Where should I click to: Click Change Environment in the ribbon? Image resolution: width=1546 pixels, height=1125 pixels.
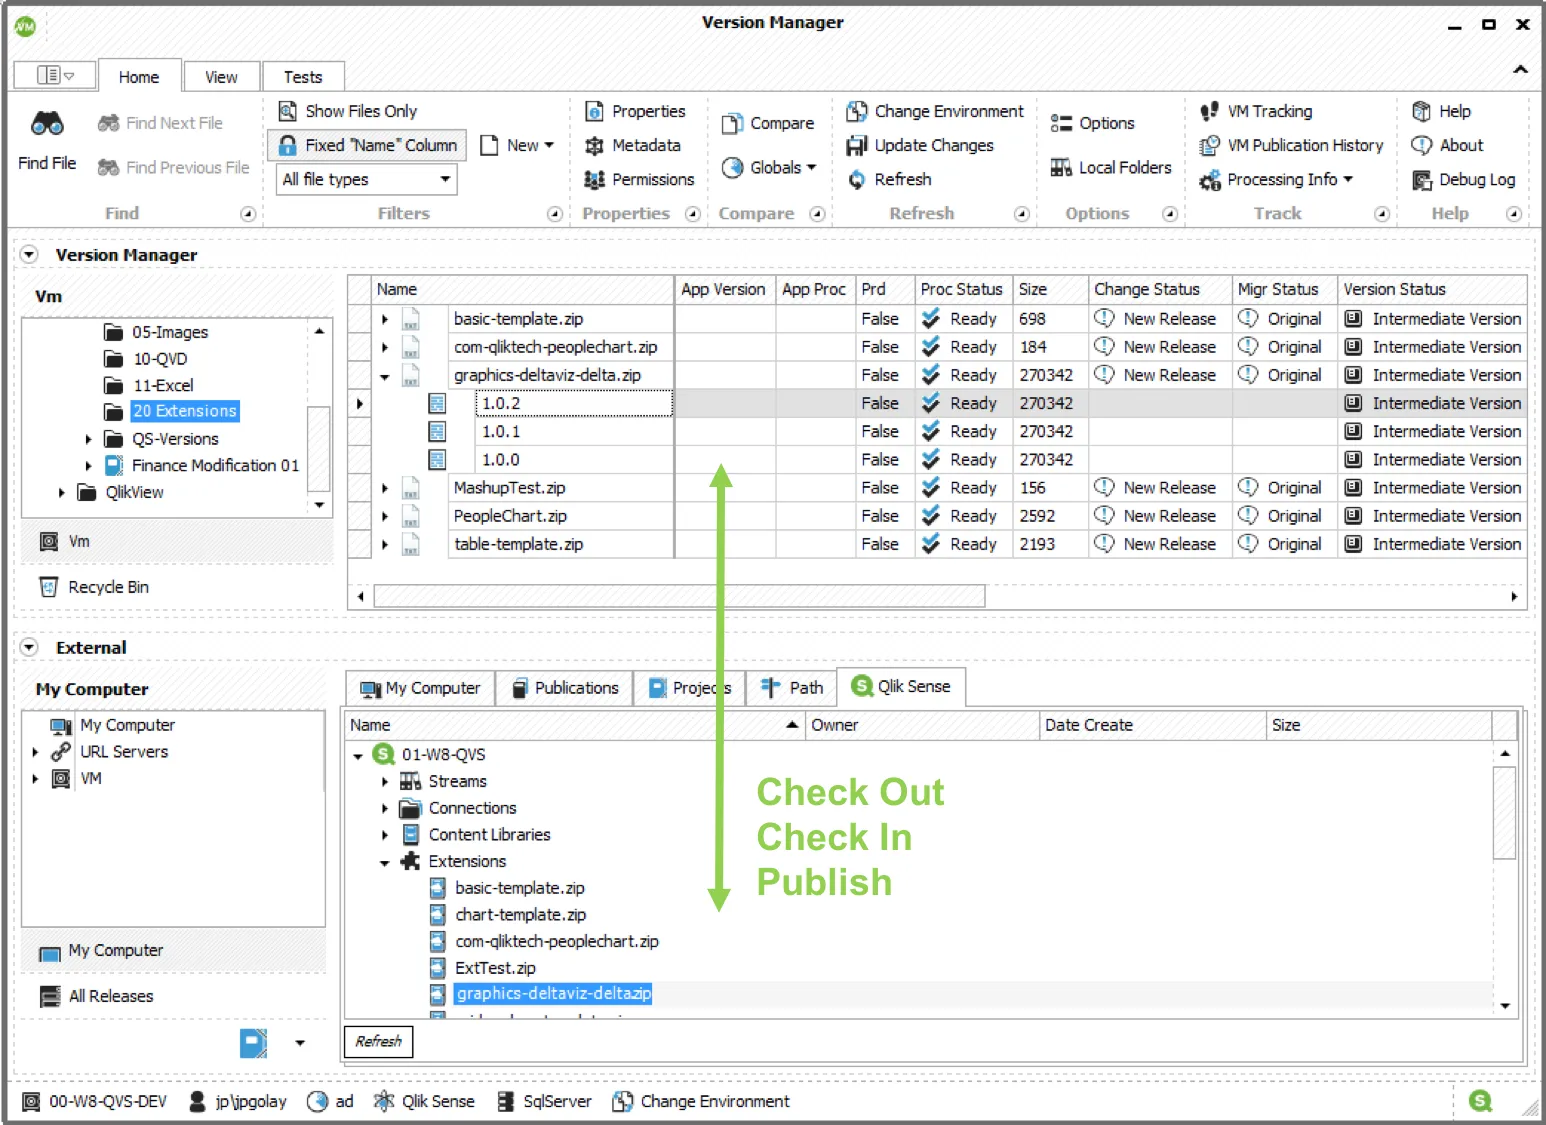[935, 111]
